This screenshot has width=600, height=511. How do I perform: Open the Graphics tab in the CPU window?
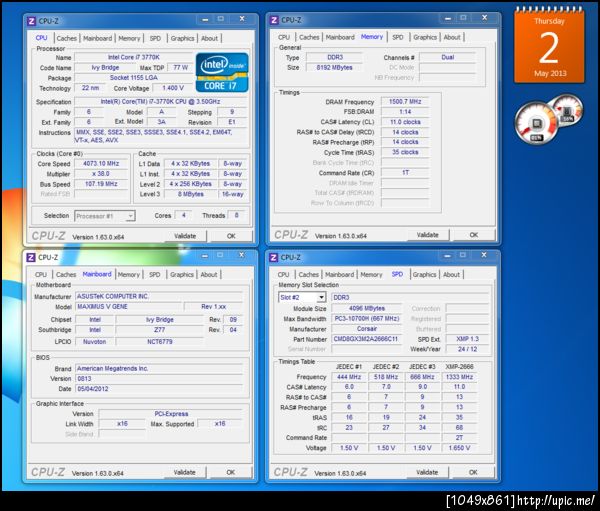pyautogui.click(x=182, y=38)
